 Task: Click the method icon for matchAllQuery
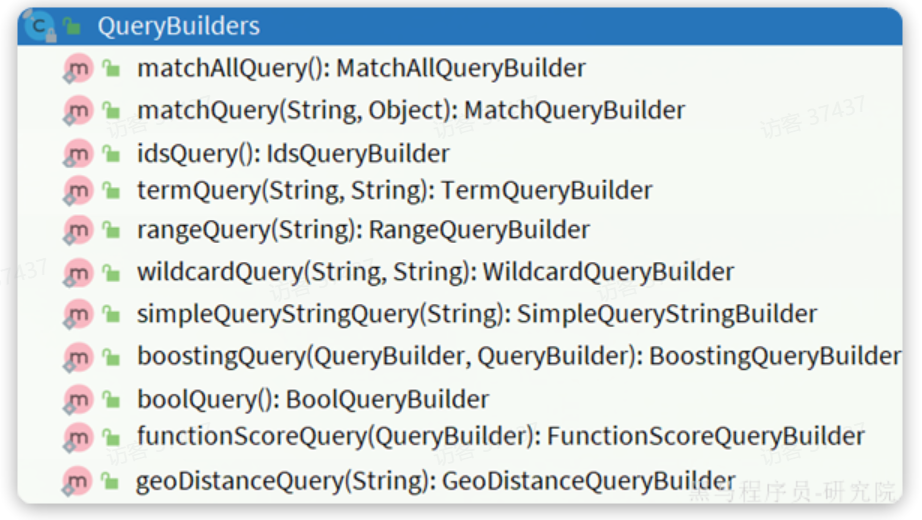[78, 69]
